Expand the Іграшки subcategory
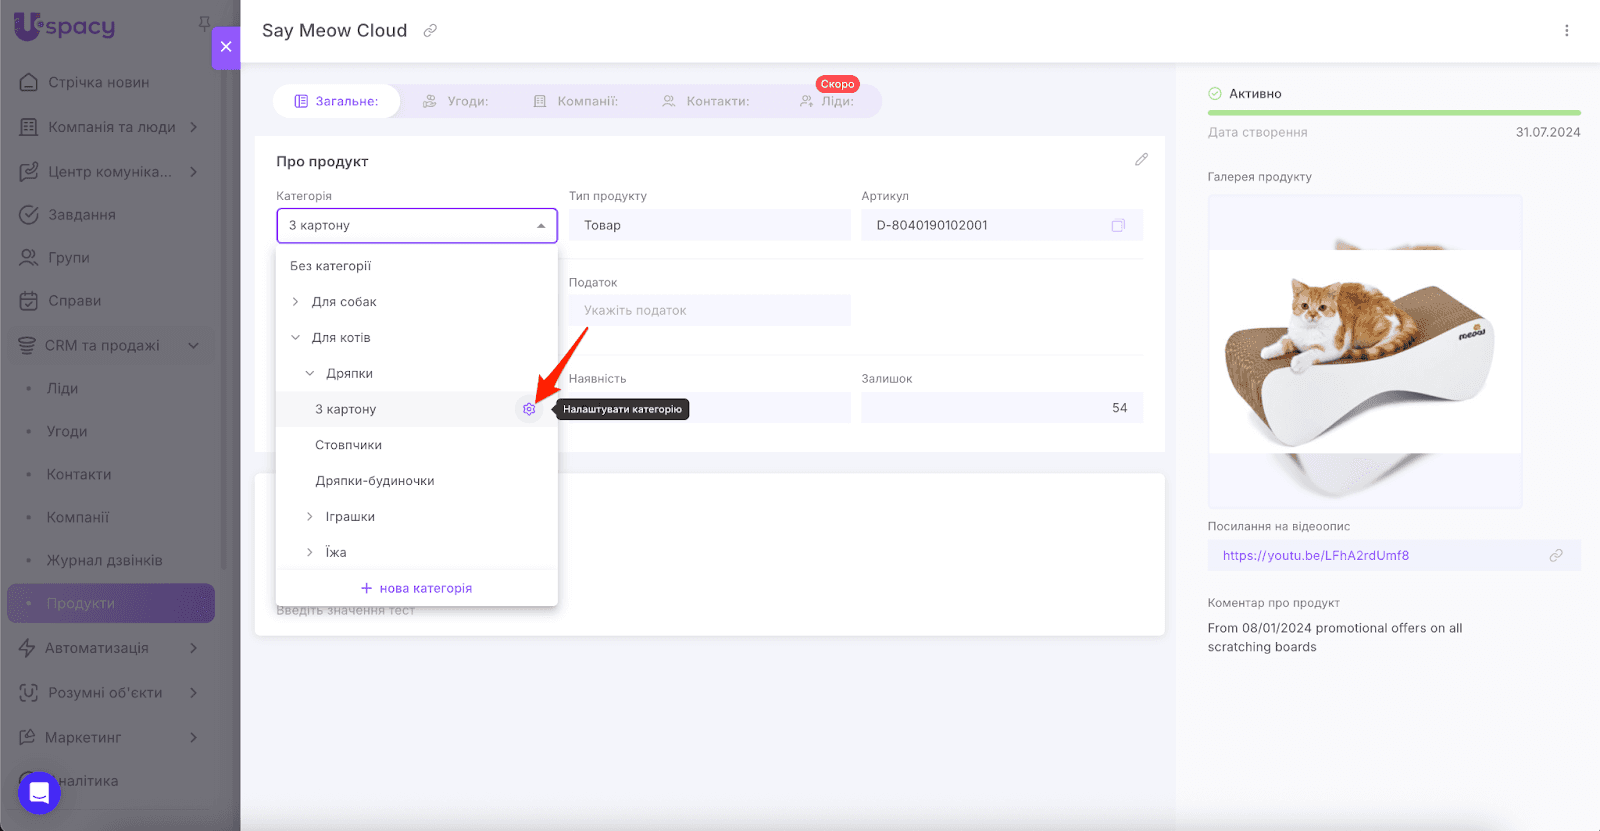The height and width of the screenshot is (831, 1600). point(310,517)
